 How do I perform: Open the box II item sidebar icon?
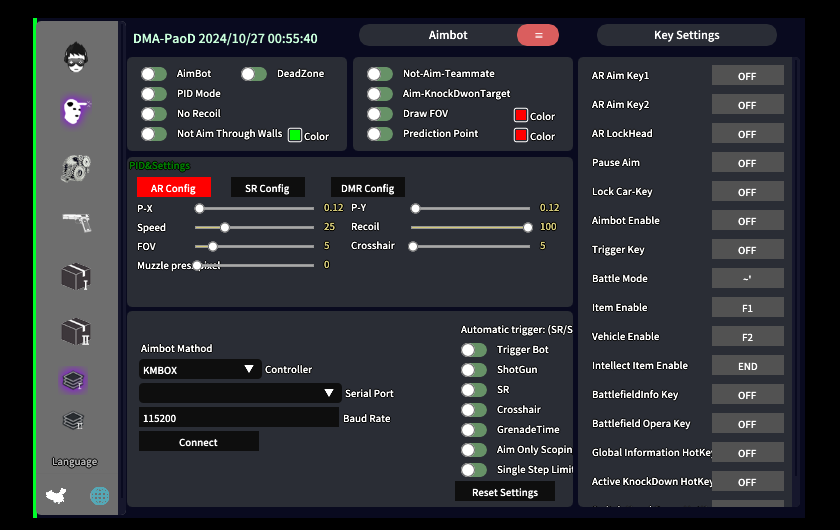point(76,332)
